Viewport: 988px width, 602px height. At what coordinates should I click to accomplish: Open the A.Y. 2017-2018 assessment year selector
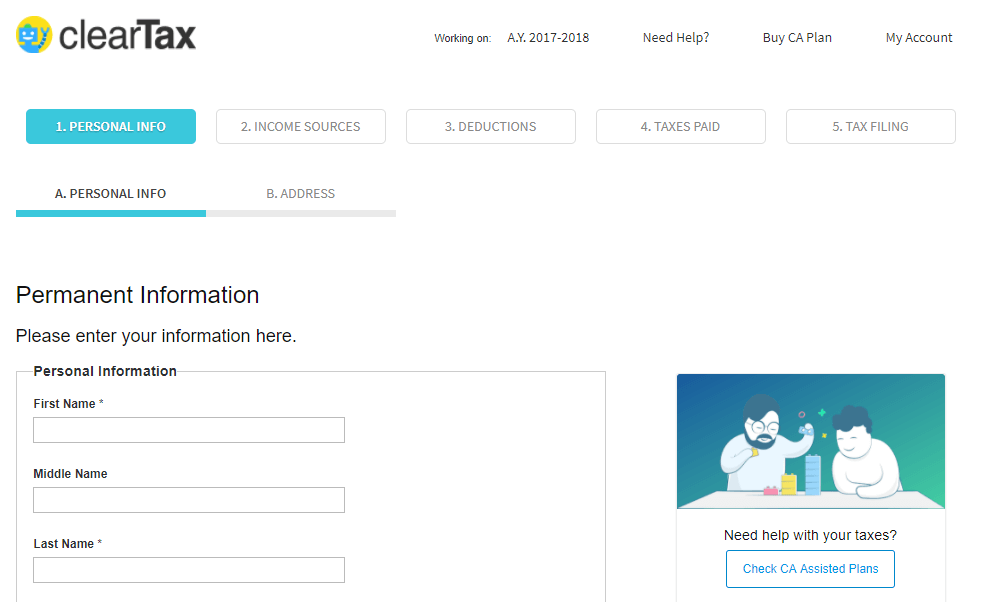548,38
